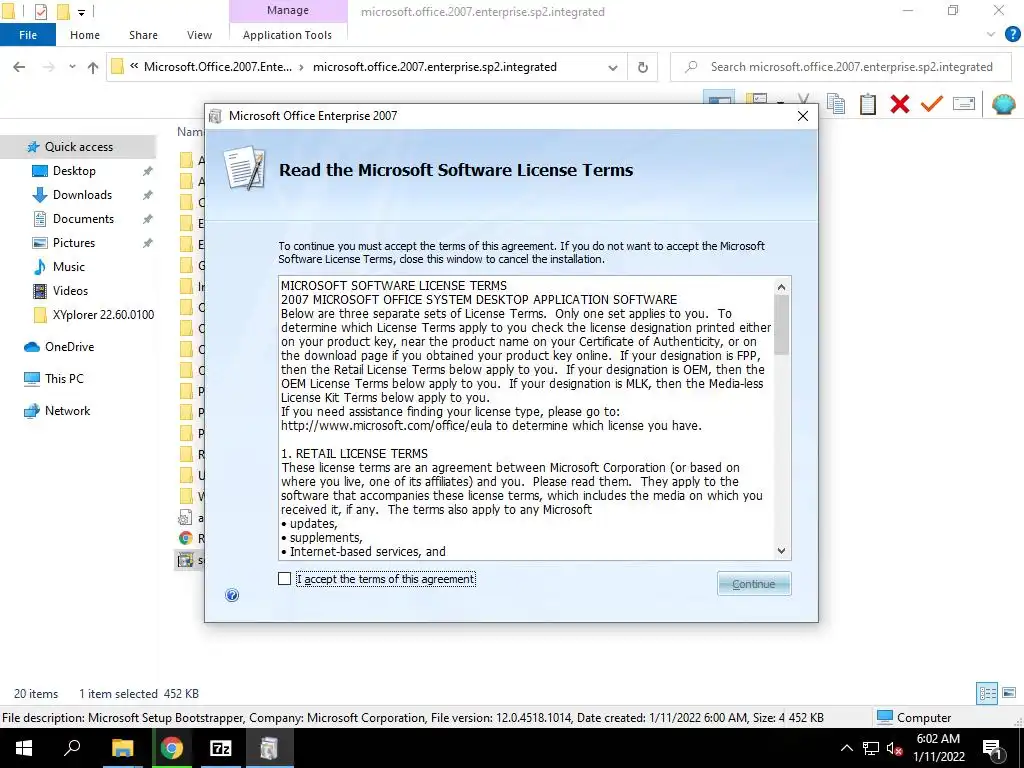Click license text scrollbar up arrow
Screen dimensions: 1024x768
tap(781, 287)
